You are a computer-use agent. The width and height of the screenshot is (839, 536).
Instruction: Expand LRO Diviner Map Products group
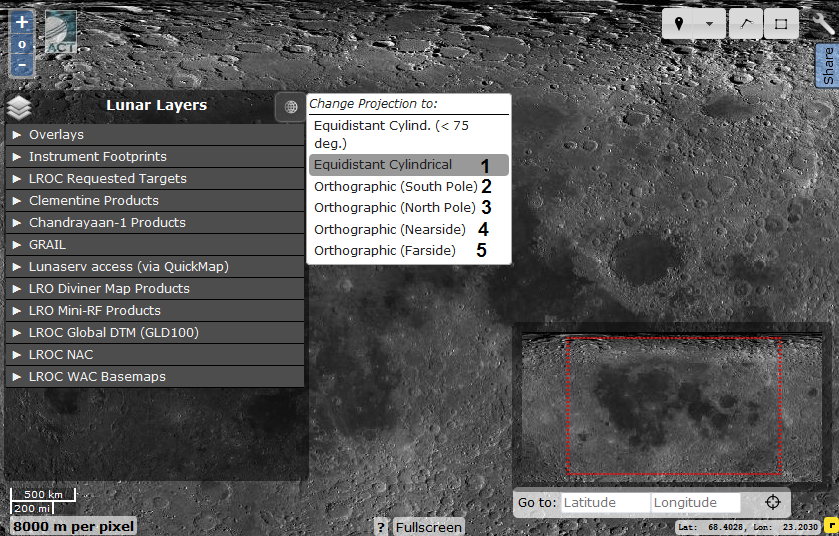point(155,288)
